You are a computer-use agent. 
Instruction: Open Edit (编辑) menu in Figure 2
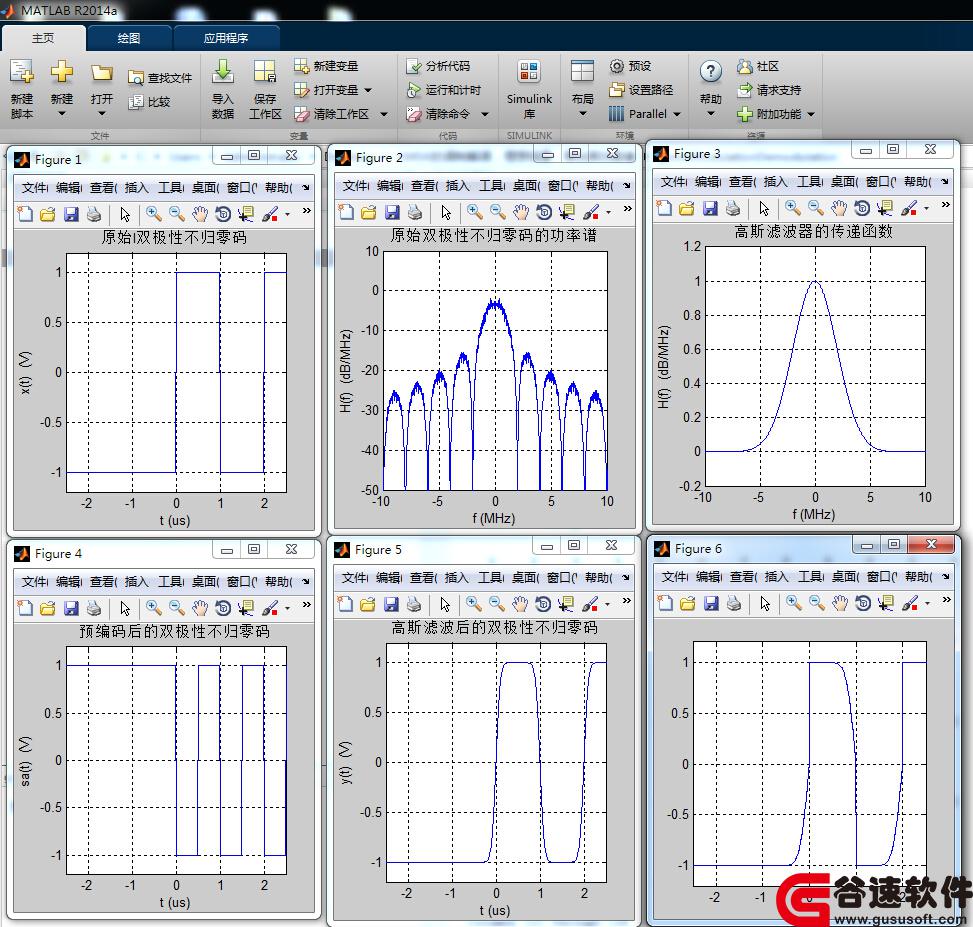pos(390,186)
